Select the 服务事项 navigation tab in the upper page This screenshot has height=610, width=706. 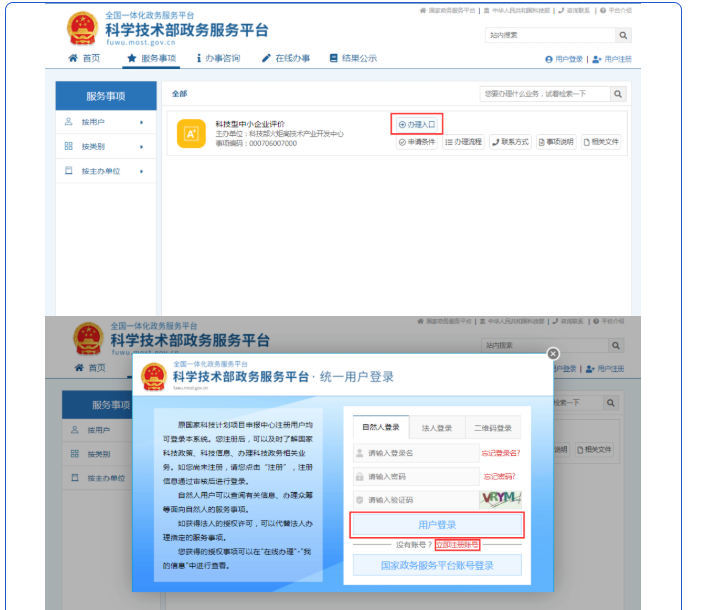tap(151, 58)
